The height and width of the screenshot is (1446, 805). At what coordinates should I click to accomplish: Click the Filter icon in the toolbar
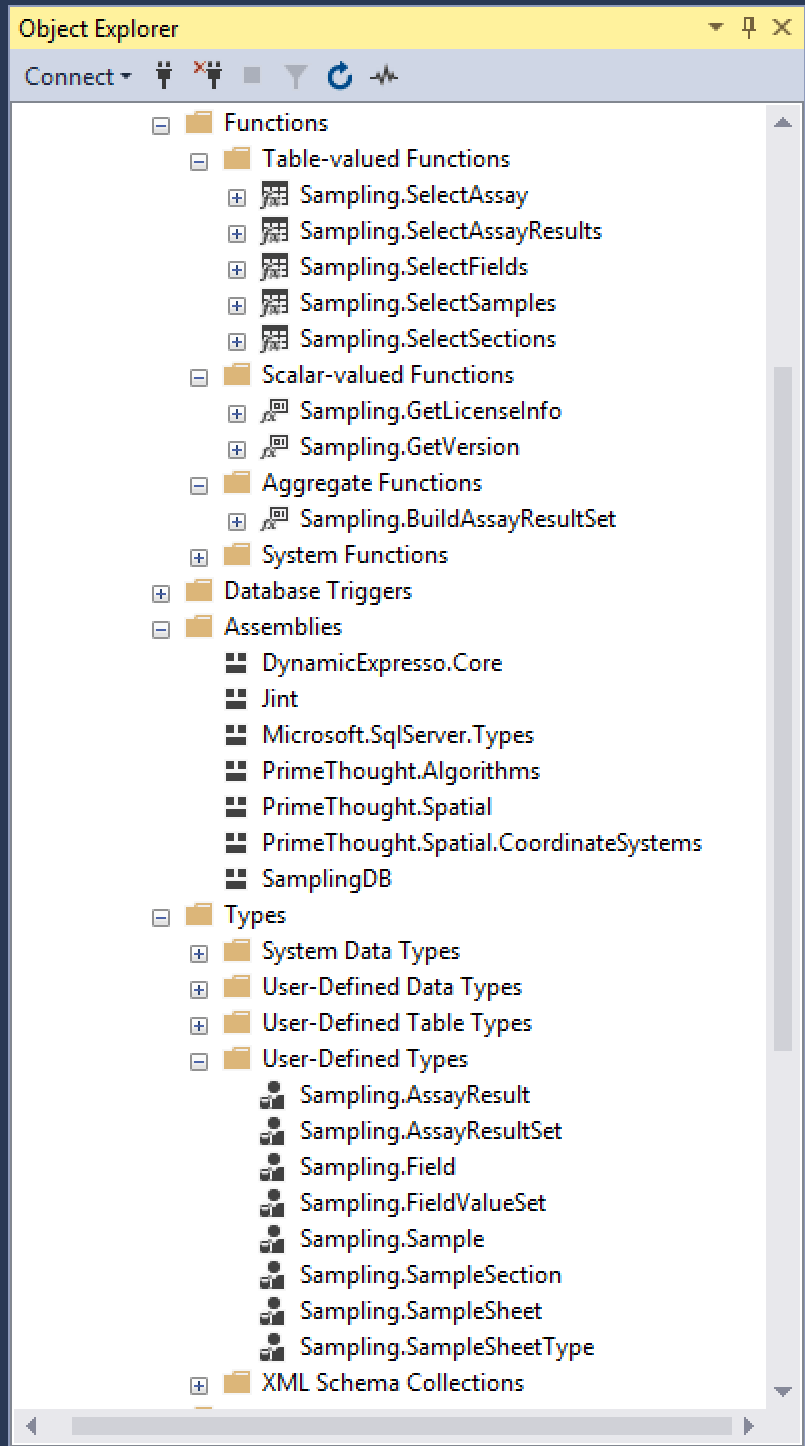[x=294, y=76]
